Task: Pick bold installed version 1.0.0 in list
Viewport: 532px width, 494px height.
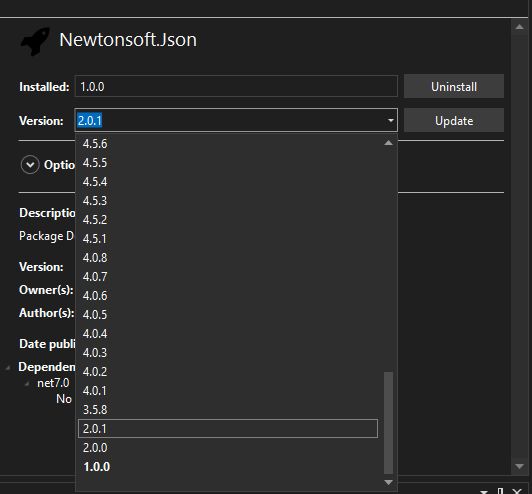Action: click(x=228, y=467)
